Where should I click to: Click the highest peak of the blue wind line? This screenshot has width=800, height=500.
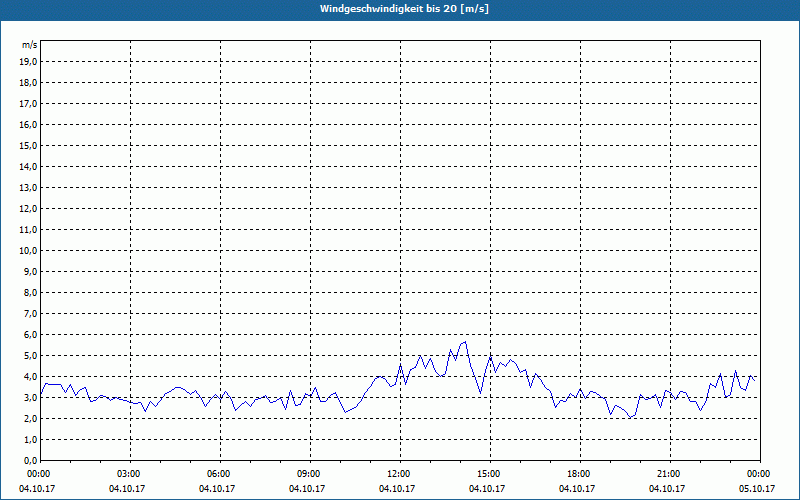click(x=465, y=342)
